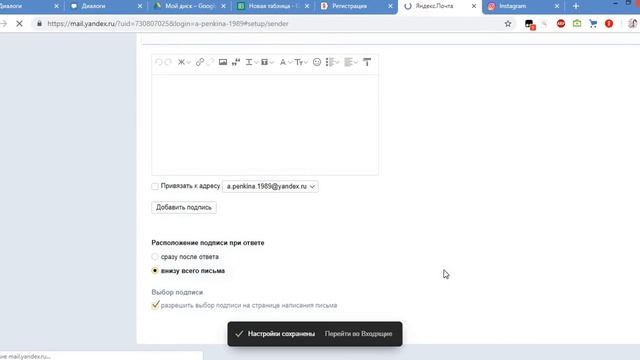Click the lock icon in address bar
The image size is (640, 360).
click(x=39, y=24)
